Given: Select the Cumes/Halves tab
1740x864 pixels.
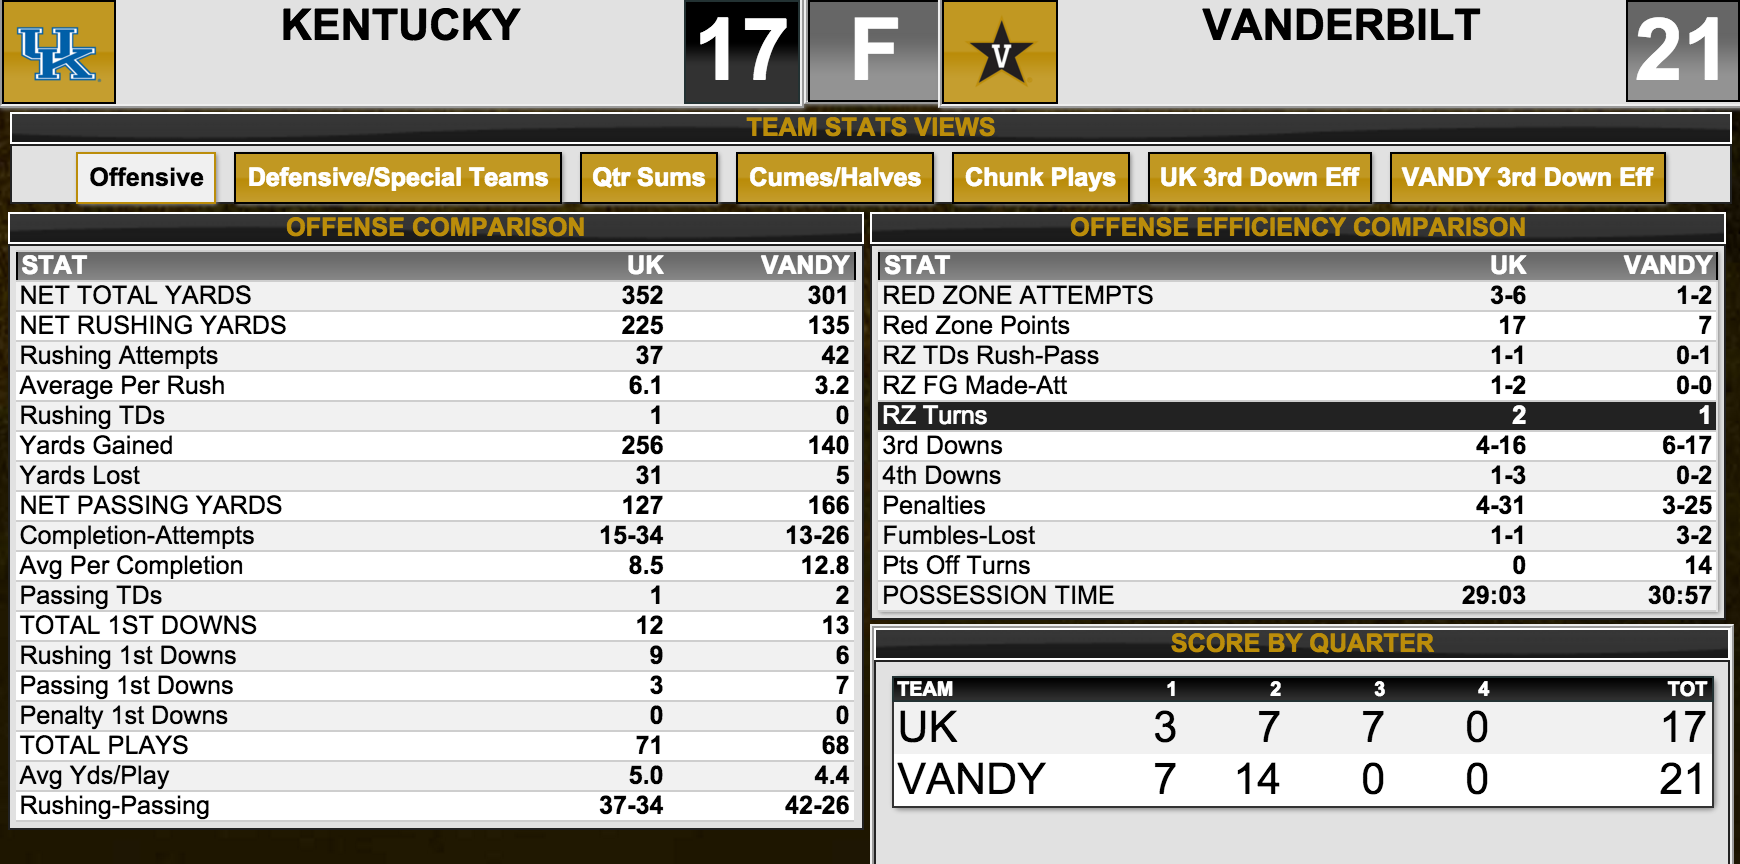Looking at the screenshot, I should coord(835,178).
